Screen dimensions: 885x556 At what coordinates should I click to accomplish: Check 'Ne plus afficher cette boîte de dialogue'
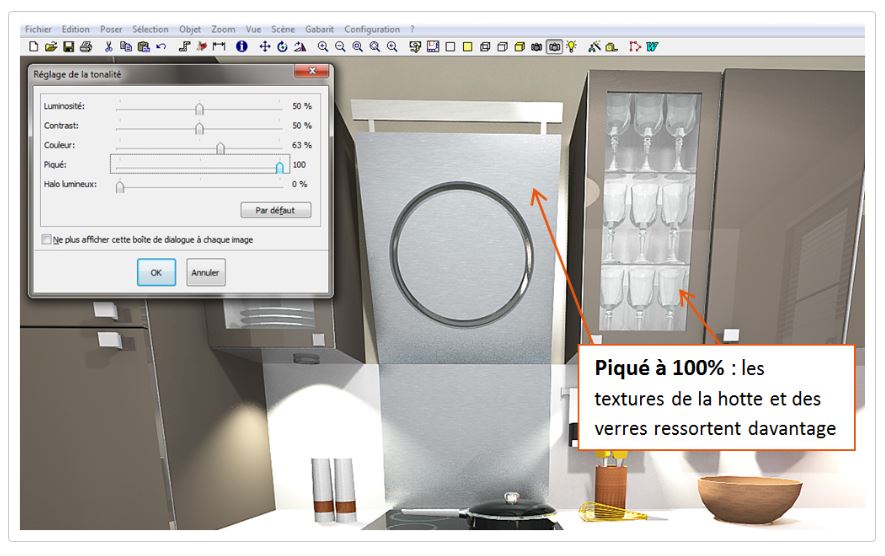[x=46, y=240]
